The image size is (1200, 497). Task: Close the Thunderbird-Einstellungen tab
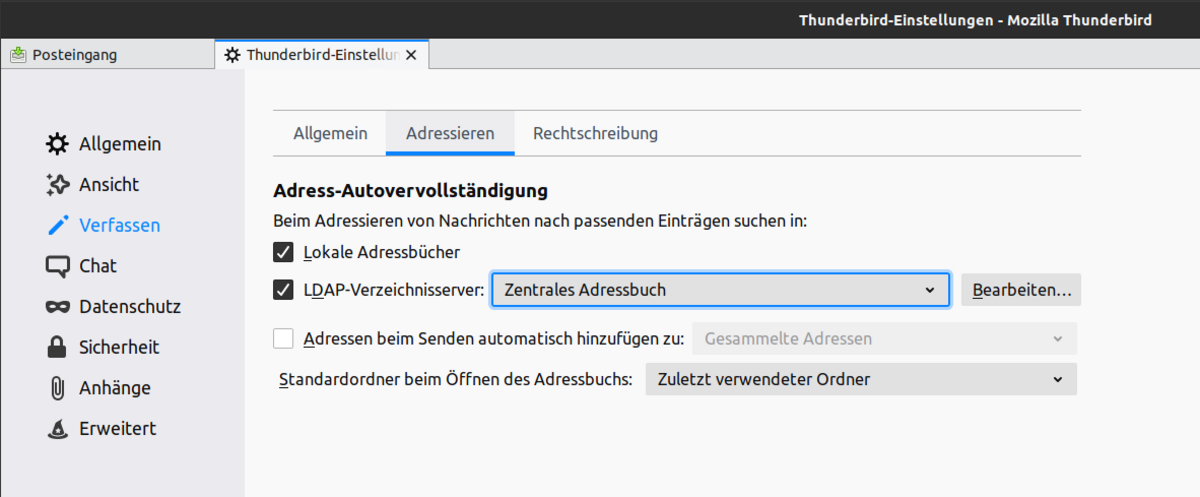(x=411, y=55)
